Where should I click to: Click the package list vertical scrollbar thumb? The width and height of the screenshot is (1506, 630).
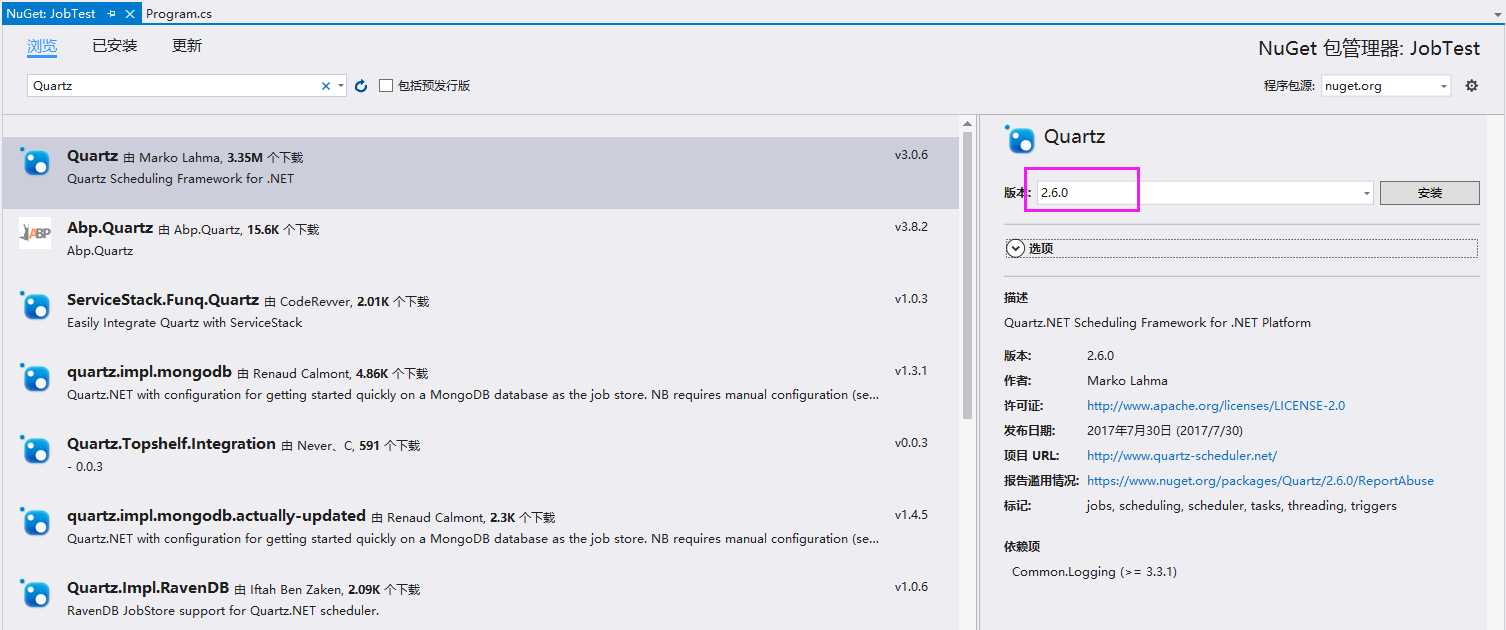point(967,276)
